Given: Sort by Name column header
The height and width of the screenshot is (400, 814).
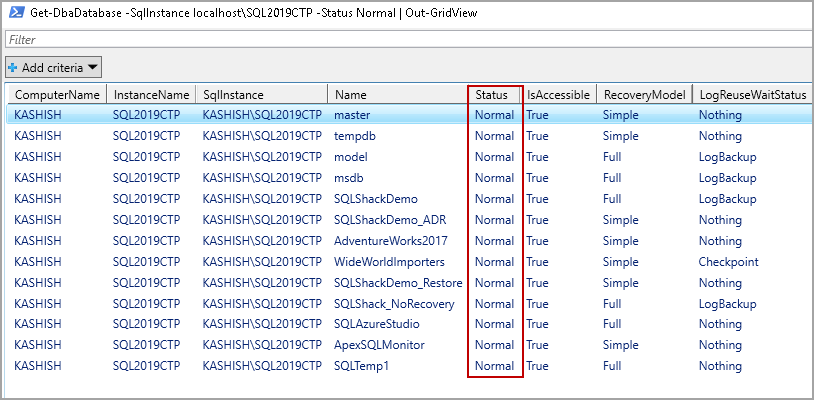Looking at the screenshot, I should (397, 94).
